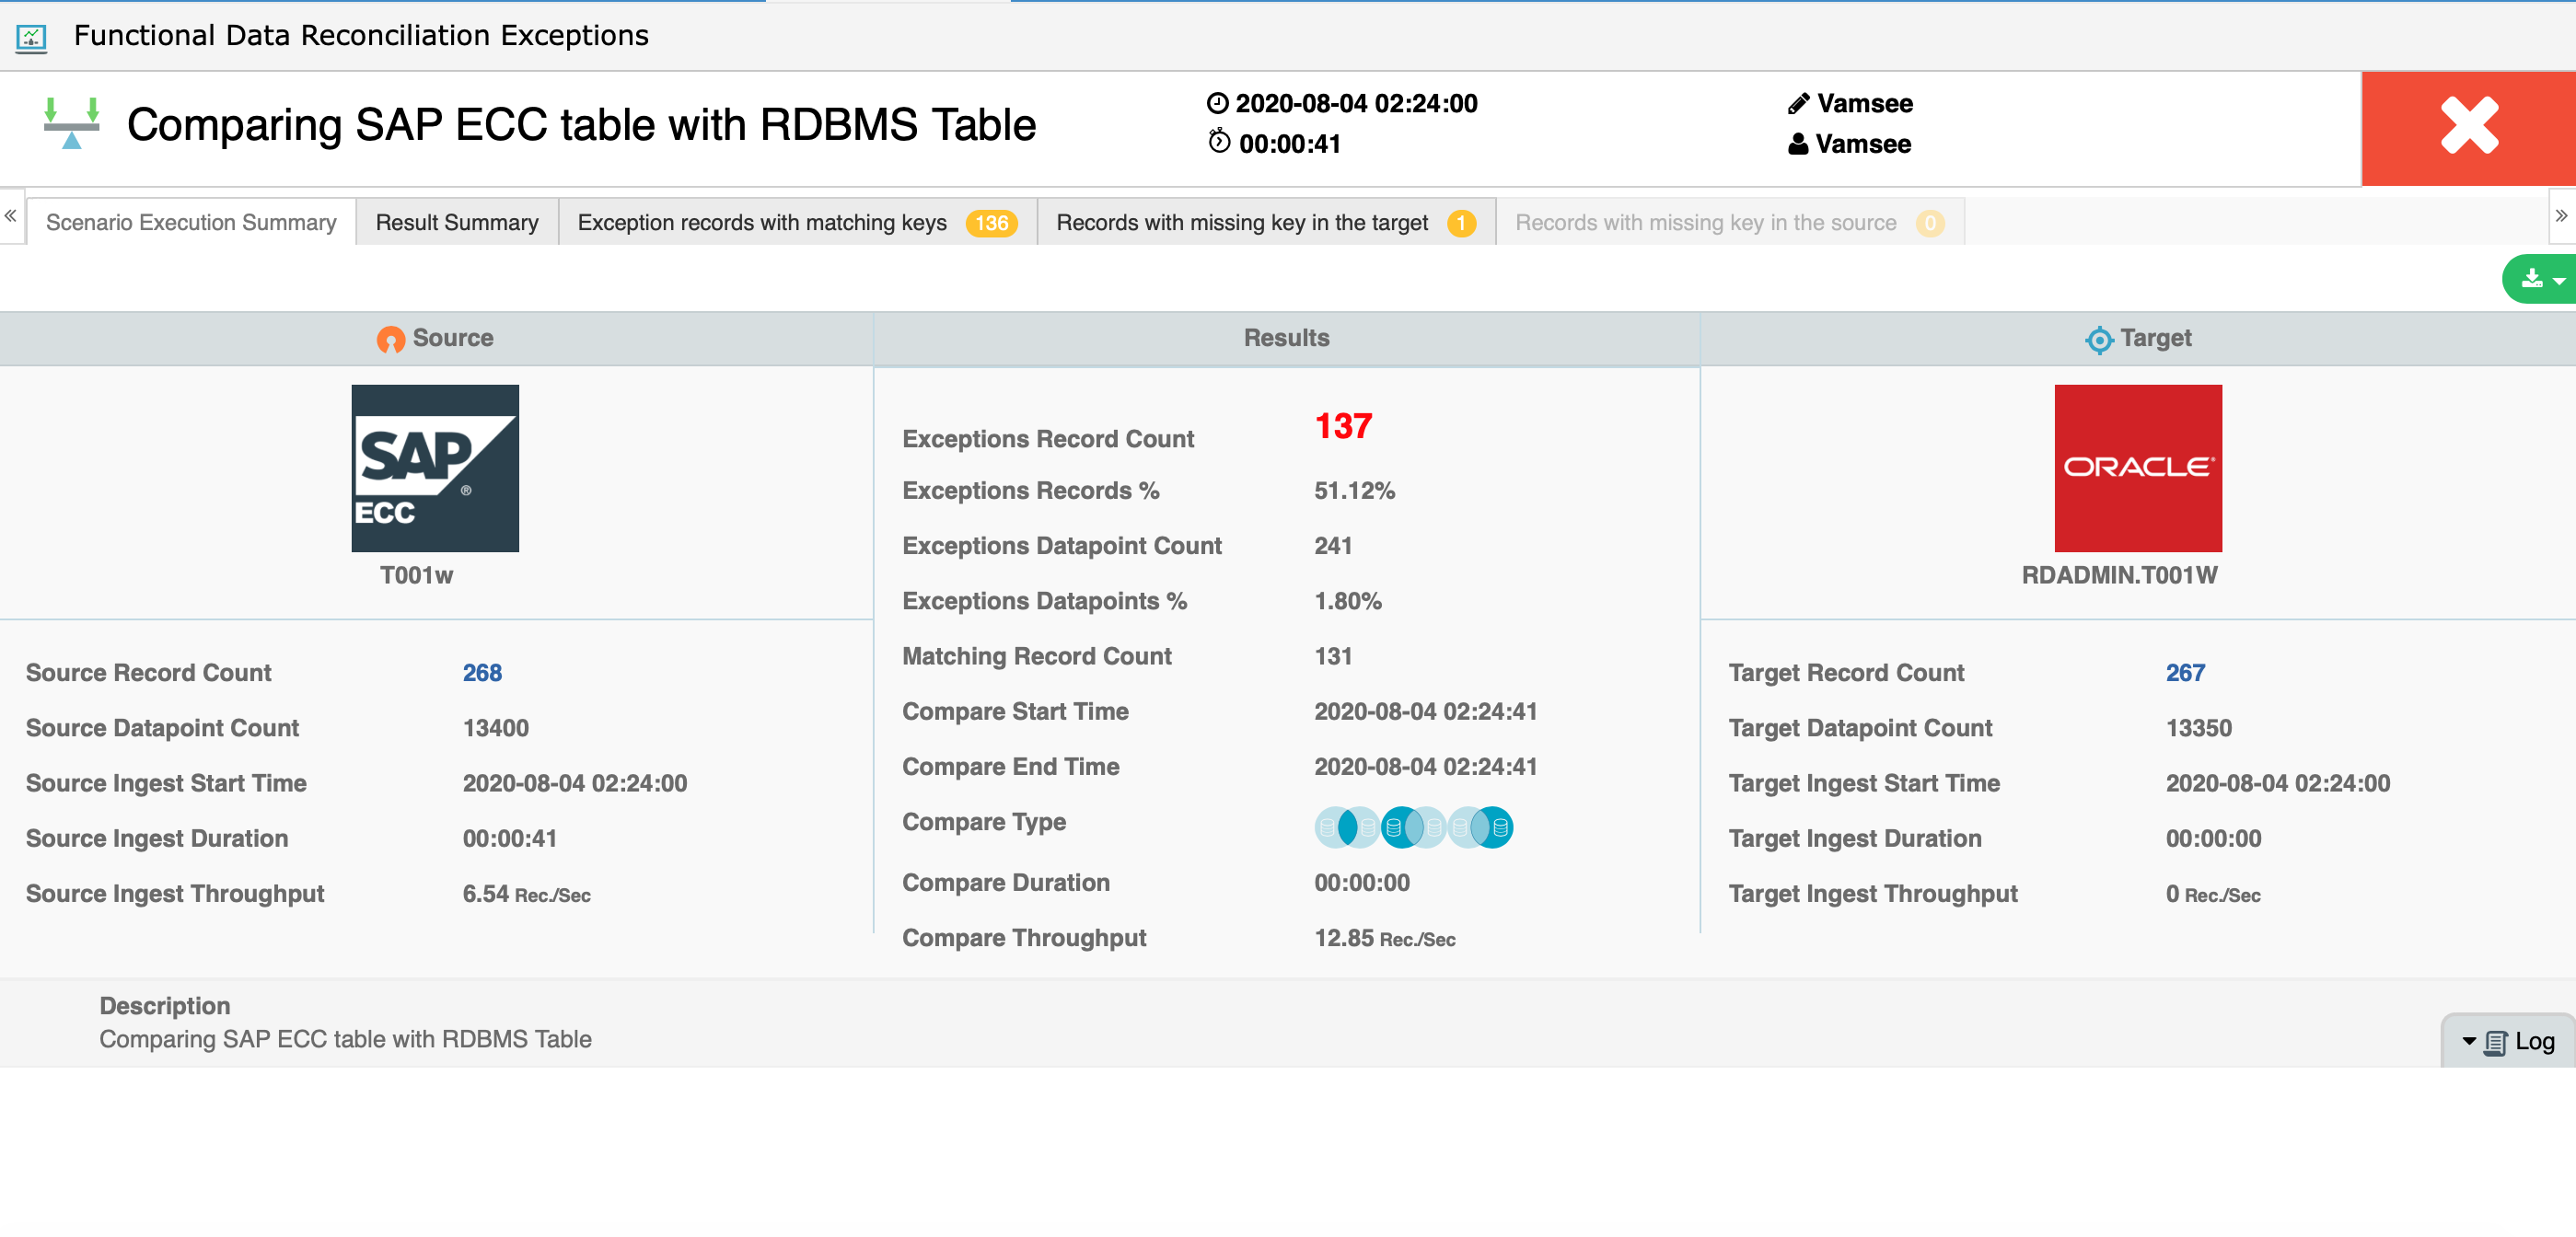Click the compare scenario balance icon
2576x1237 pixels.
(71, 124)
